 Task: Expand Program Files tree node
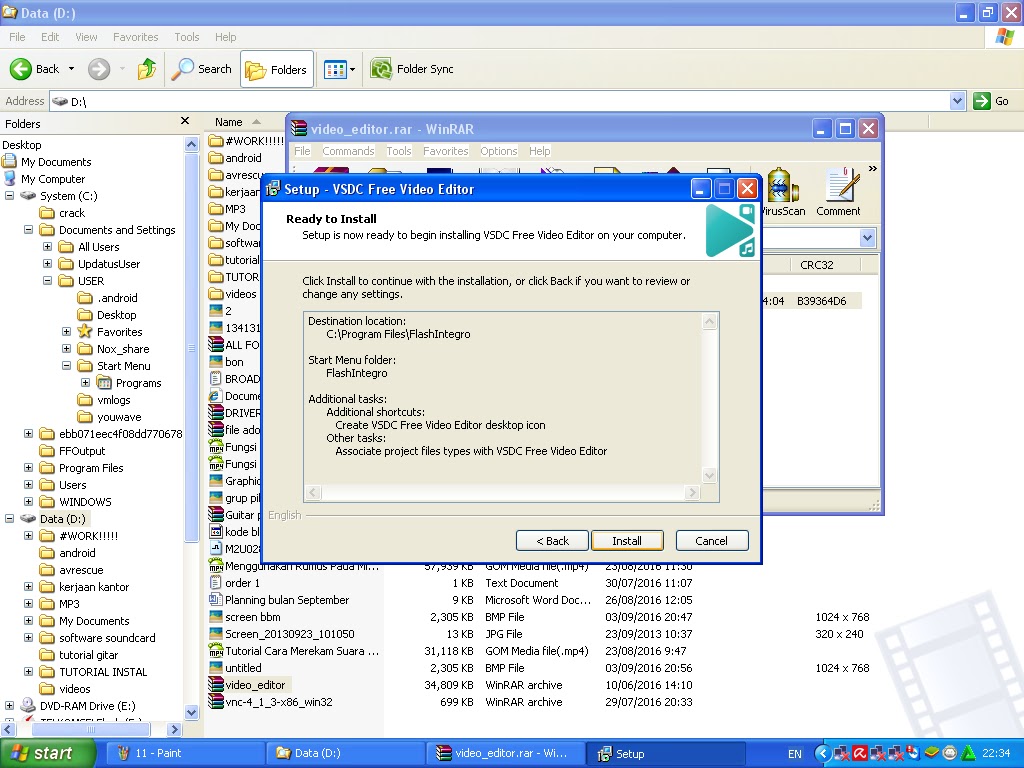pyautogui.click(x=29, y=468)
